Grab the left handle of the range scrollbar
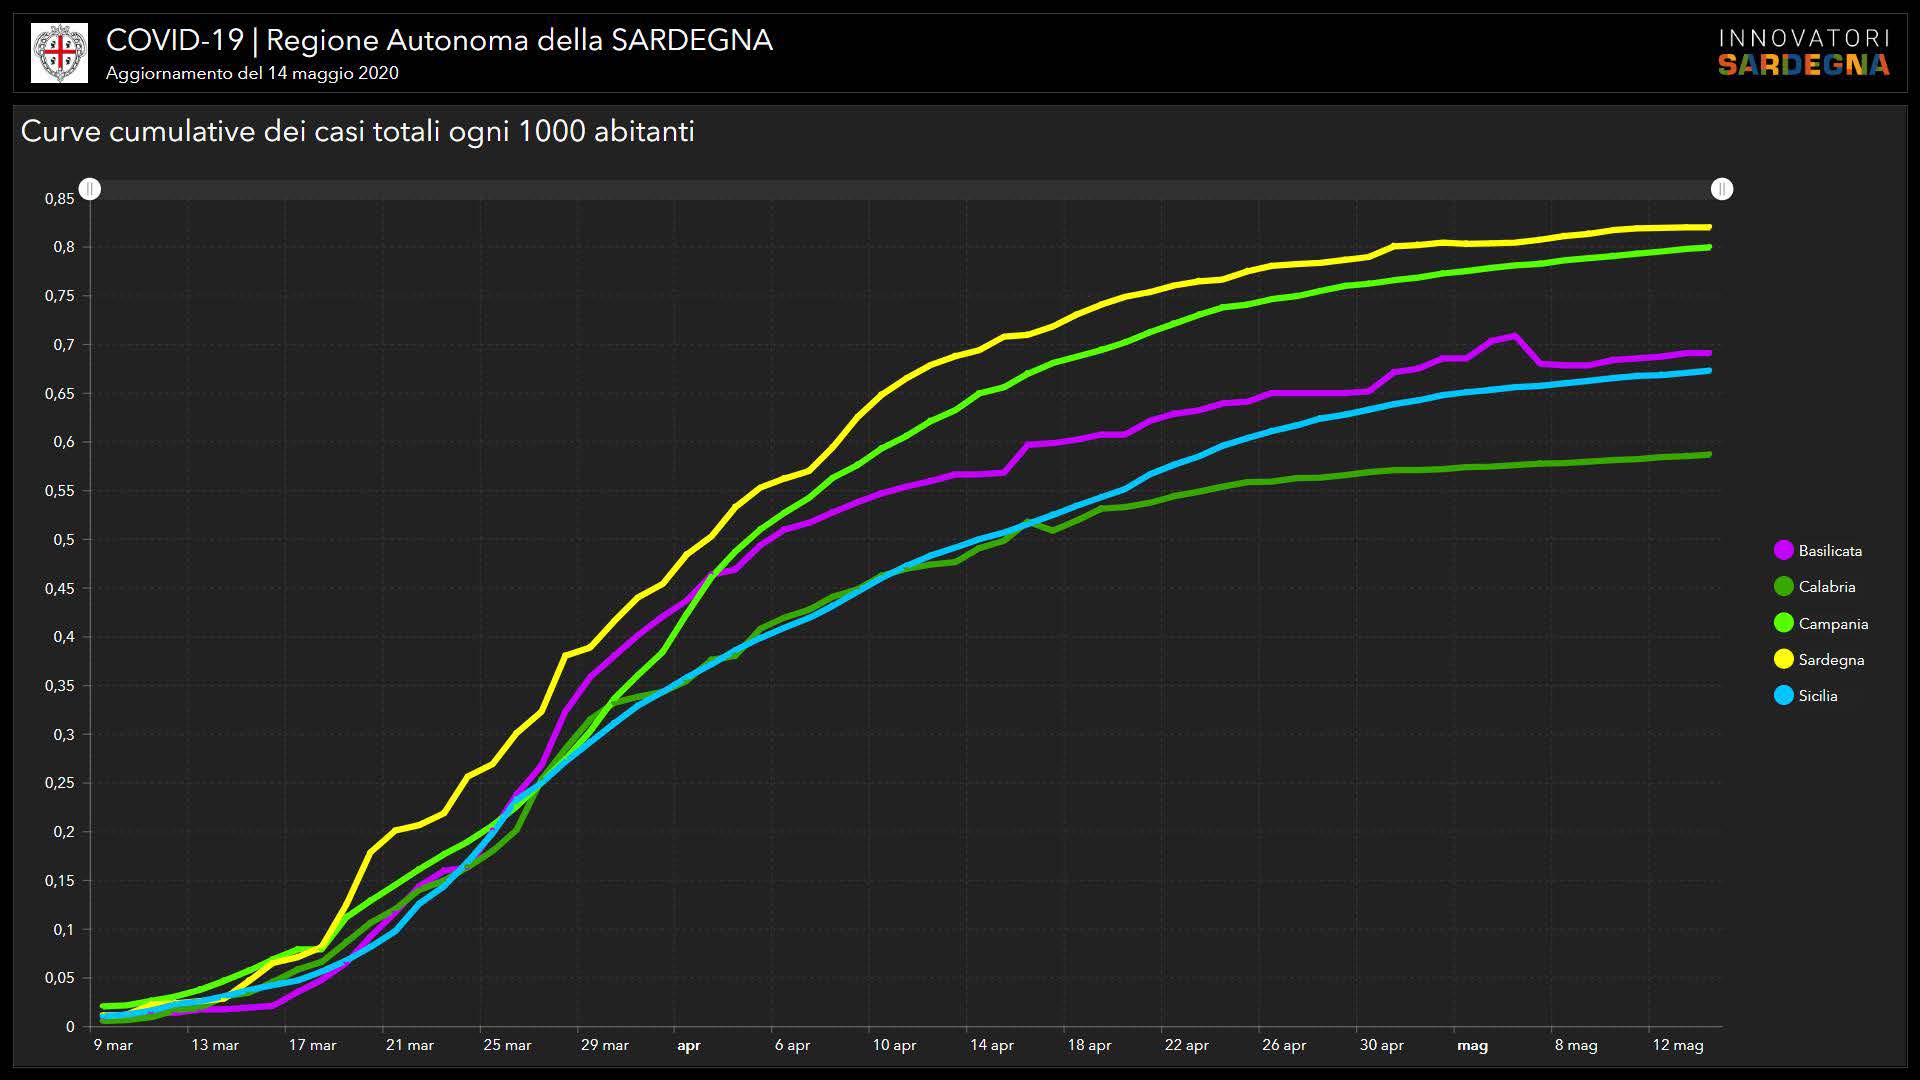1920x1080 pixels. coord(90,189)
